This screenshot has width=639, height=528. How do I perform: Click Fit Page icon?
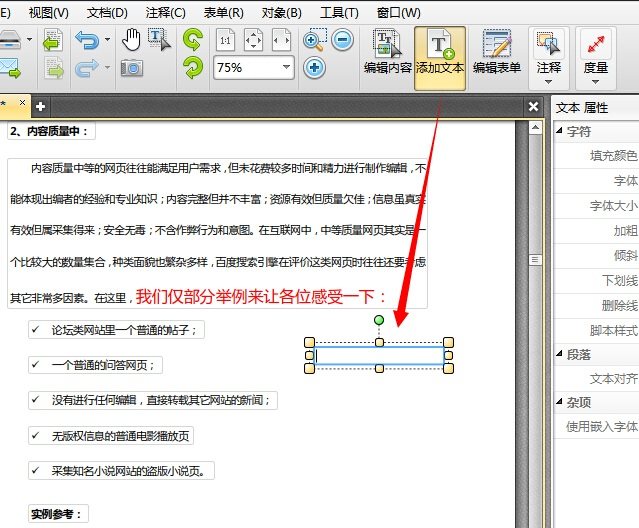click(253, 40)
